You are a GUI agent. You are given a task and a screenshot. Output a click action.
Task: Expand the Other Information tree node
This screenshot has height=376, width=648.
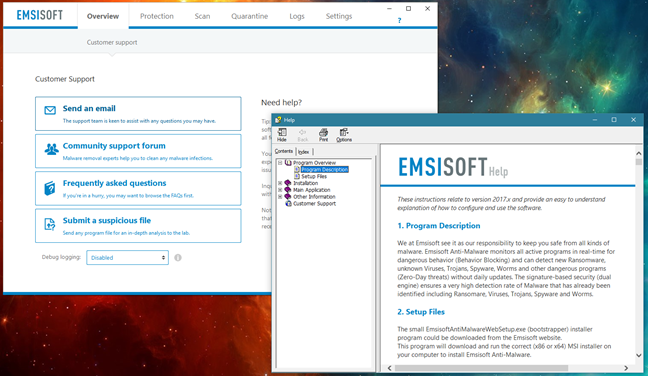pos(280,197)
